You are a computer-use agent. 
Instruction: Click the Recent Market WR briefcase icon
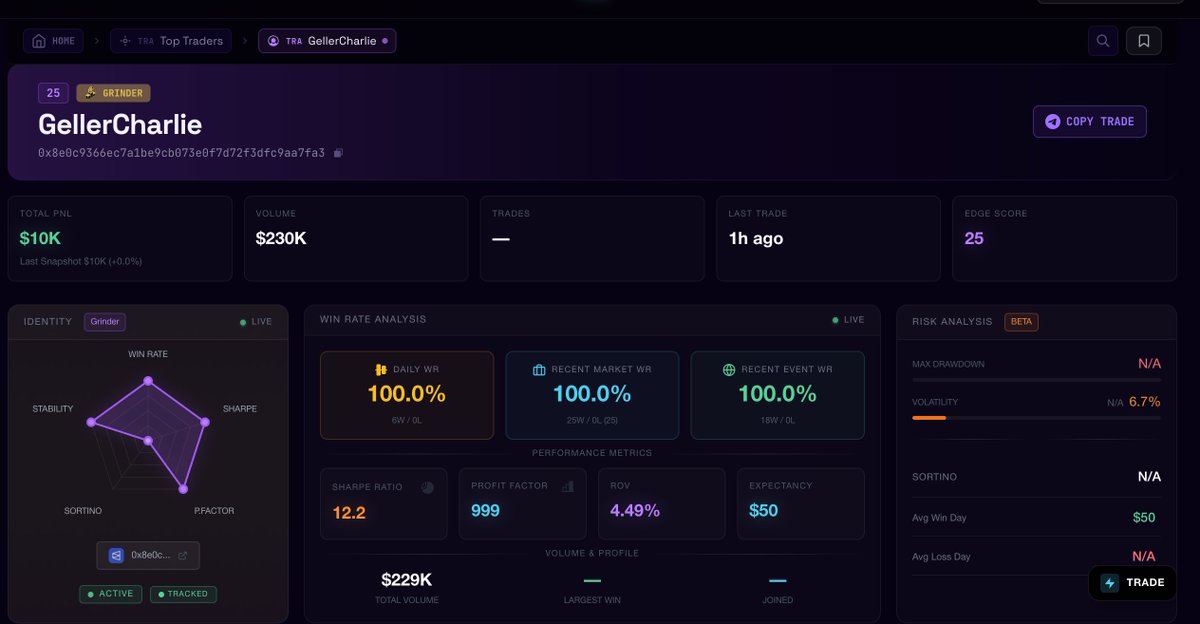click(539, 370)
